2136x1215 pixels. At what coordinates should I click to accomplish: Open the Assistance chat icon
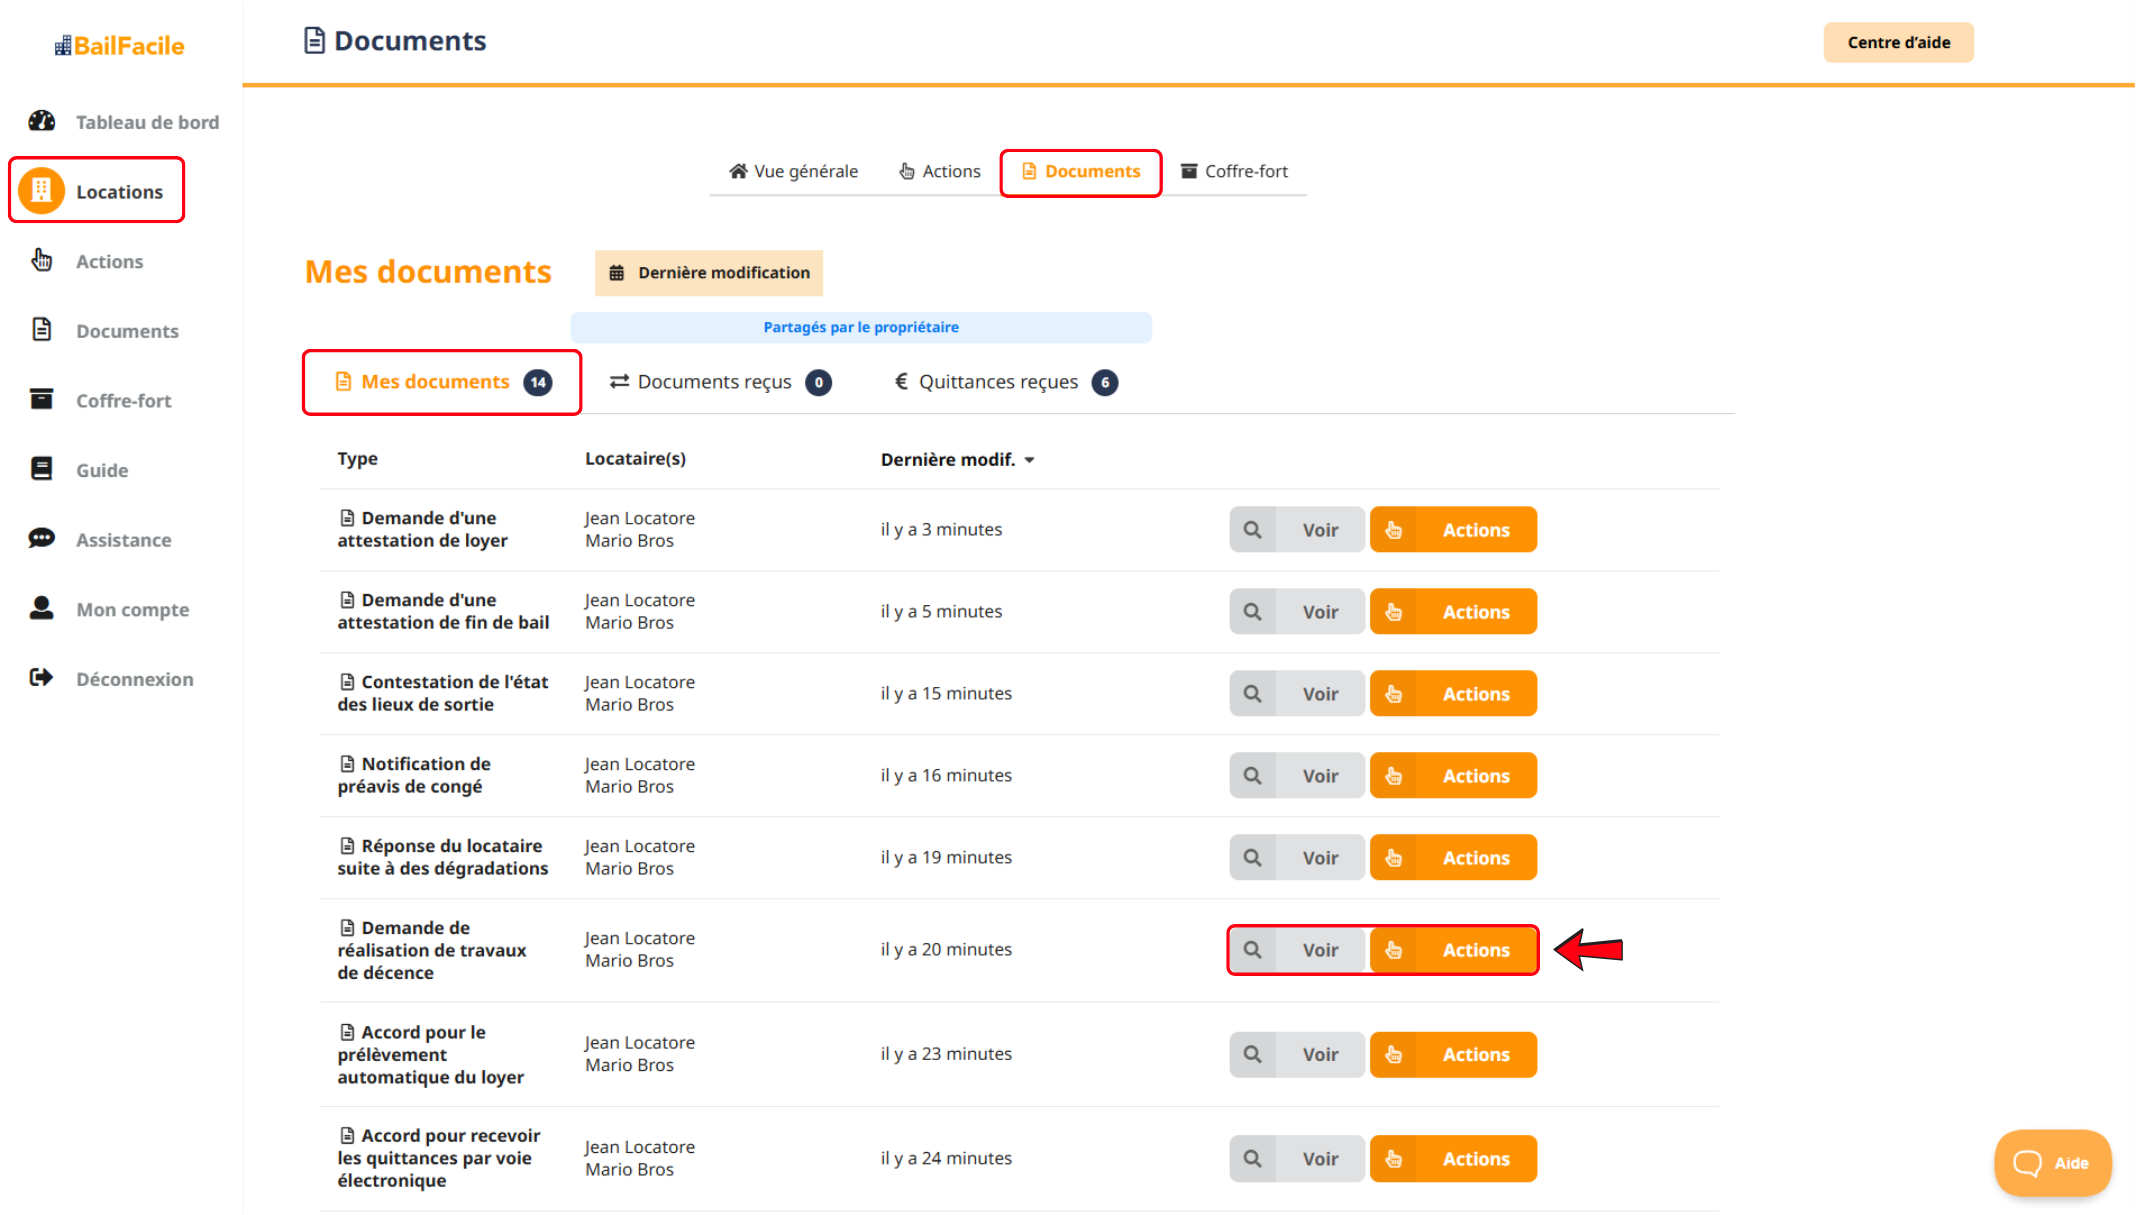coord(42,539)
